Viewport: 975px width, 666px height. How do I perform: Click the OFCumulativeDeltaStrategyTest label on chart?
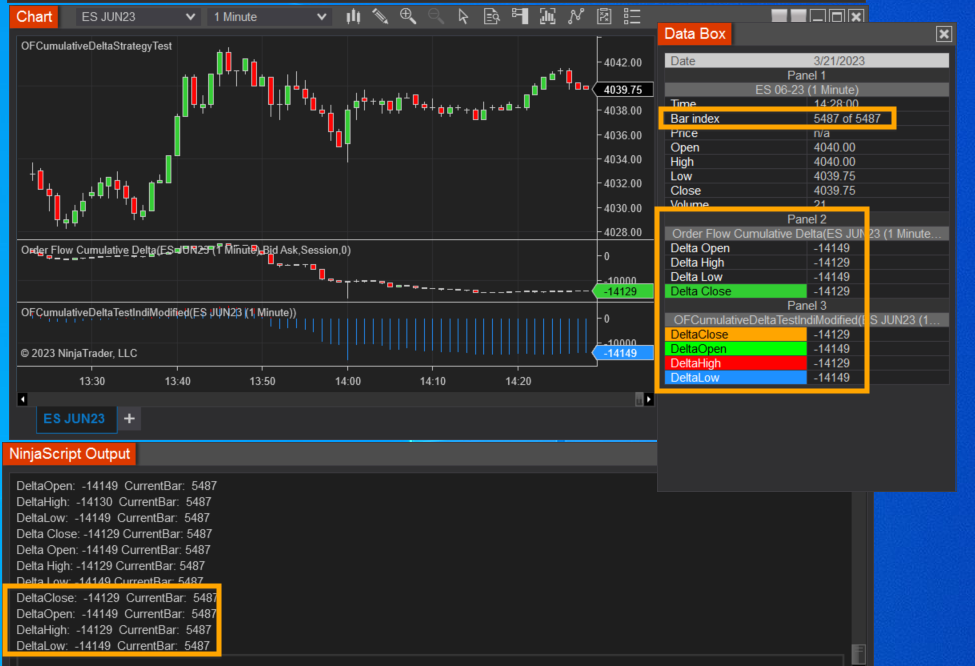click(x=96, y=46)
